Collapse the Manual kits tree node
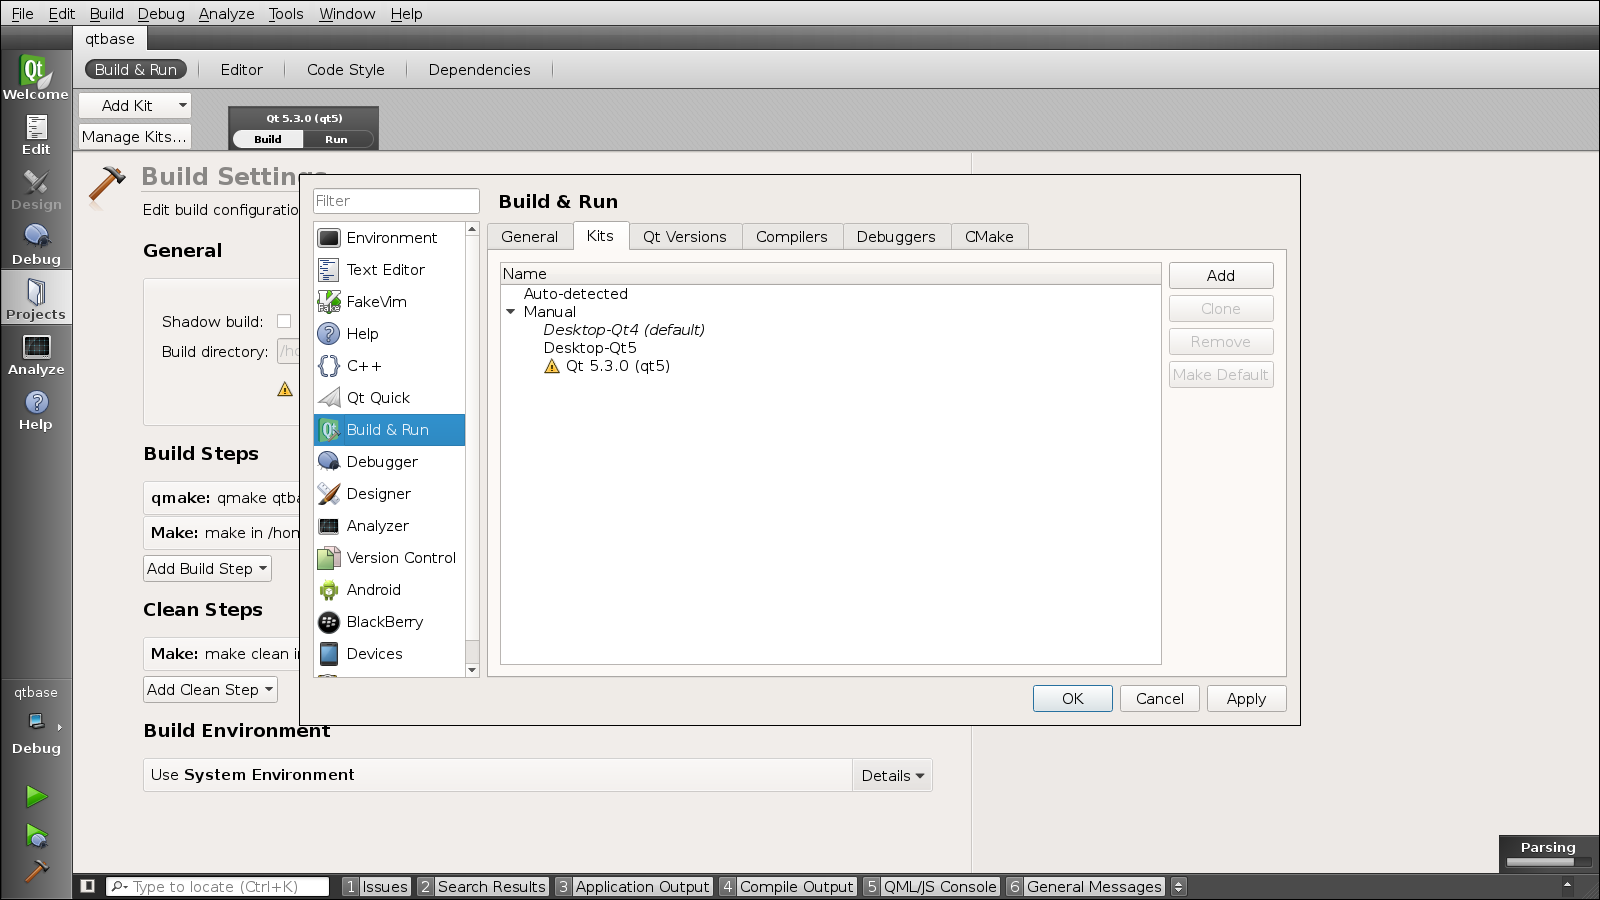This screenshot has height=900, width=1600. pos(511,312)
